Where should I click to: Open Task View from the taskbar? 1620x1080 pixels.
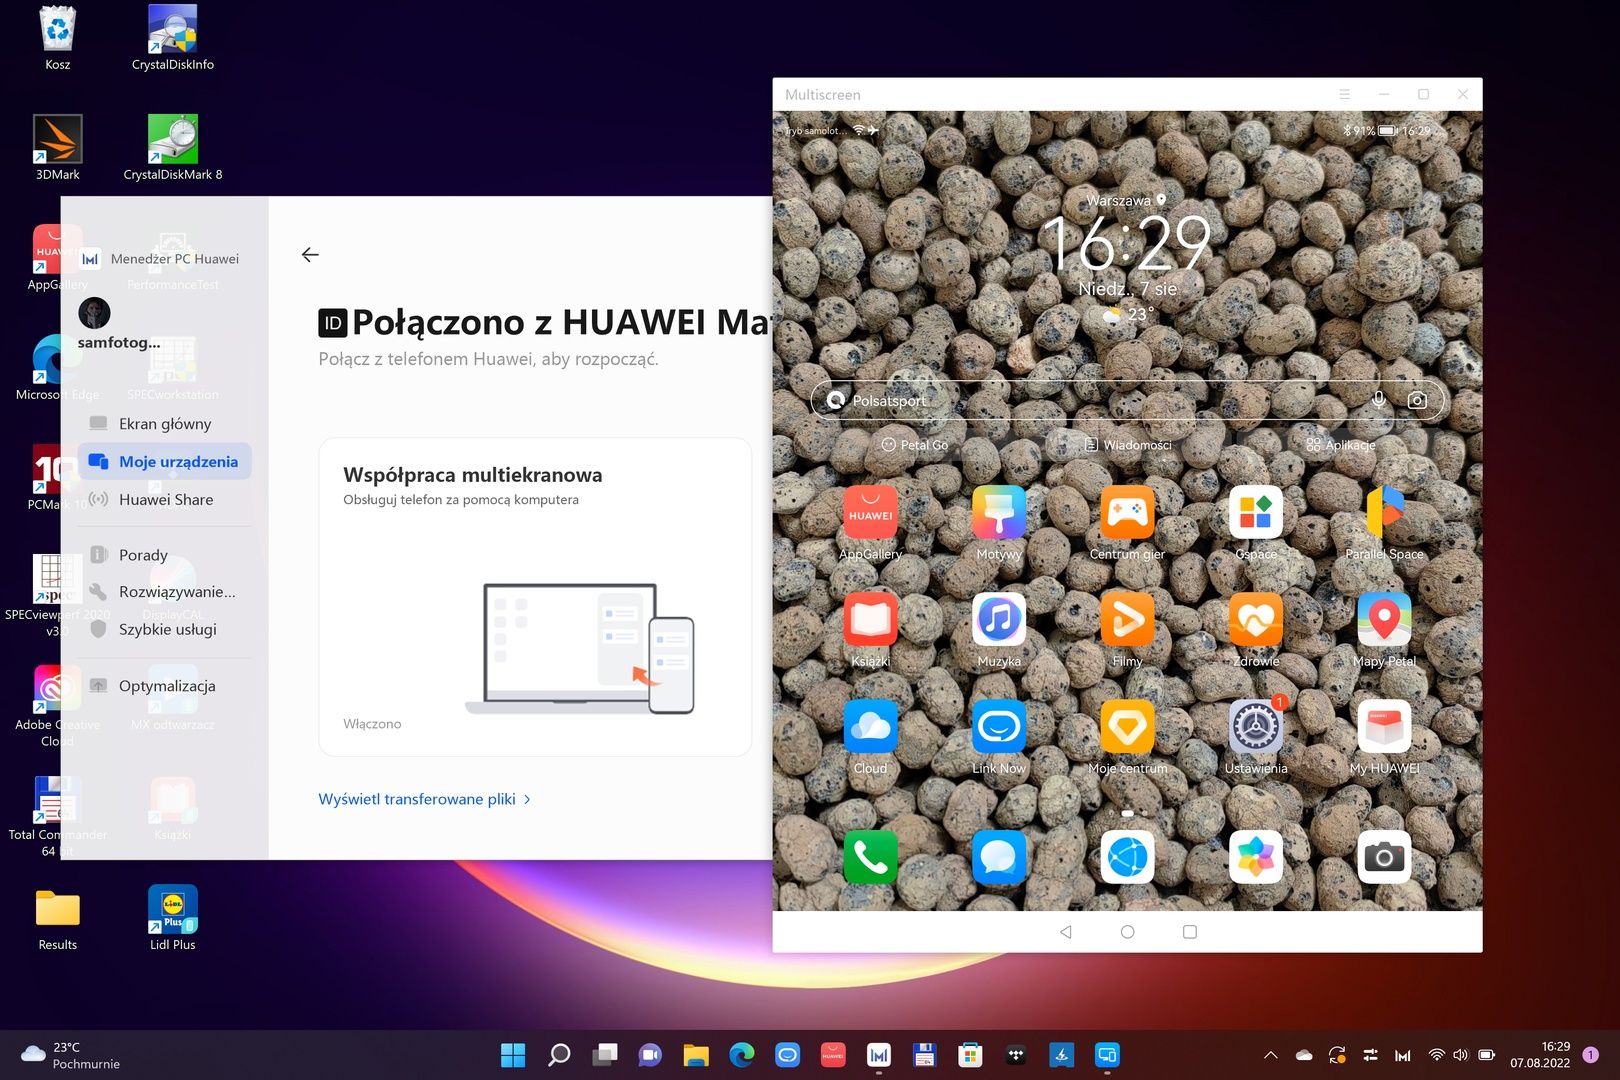(605, 1055)
